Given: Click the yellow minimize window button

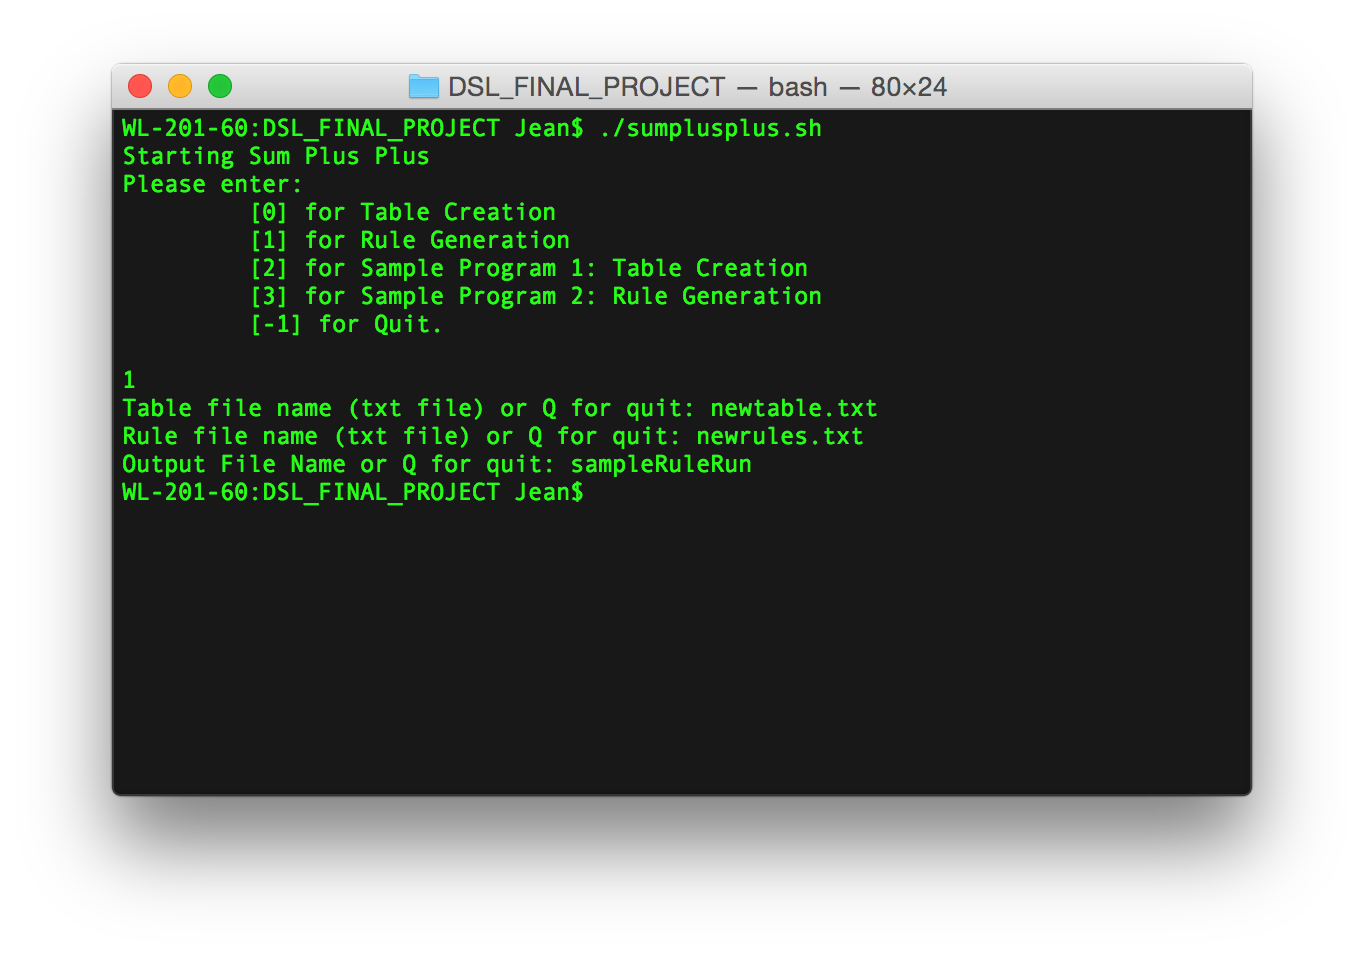Looking at the screenshot, I should 180,87.
